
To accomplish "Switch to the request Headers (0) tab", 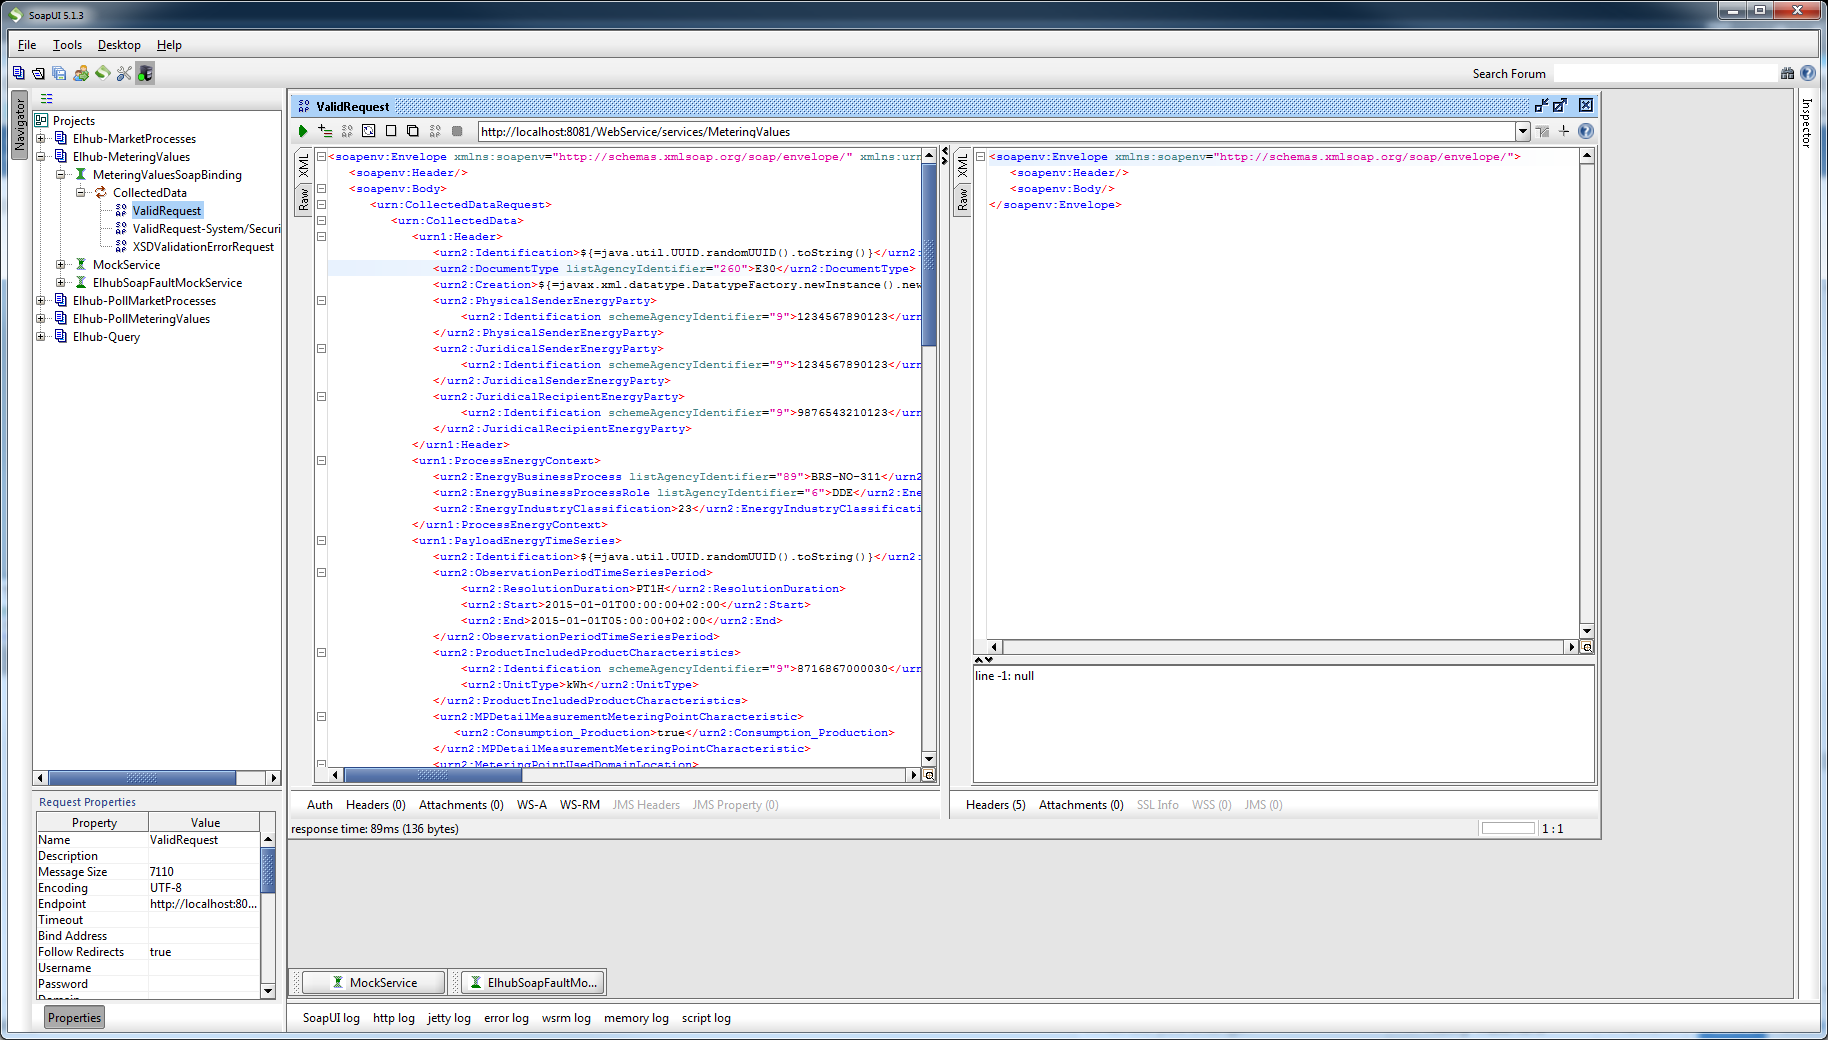I will point(375,805).
